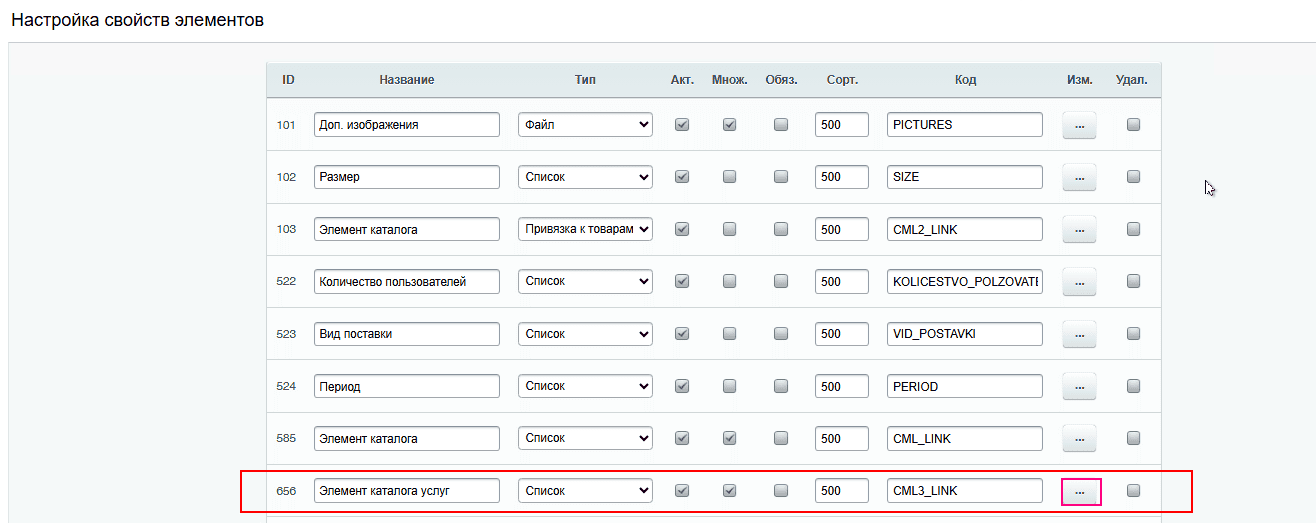Edit the PERIOD property via ellipsis button
This screenshot has width=1316, height=523.
tap(1079, 387)
